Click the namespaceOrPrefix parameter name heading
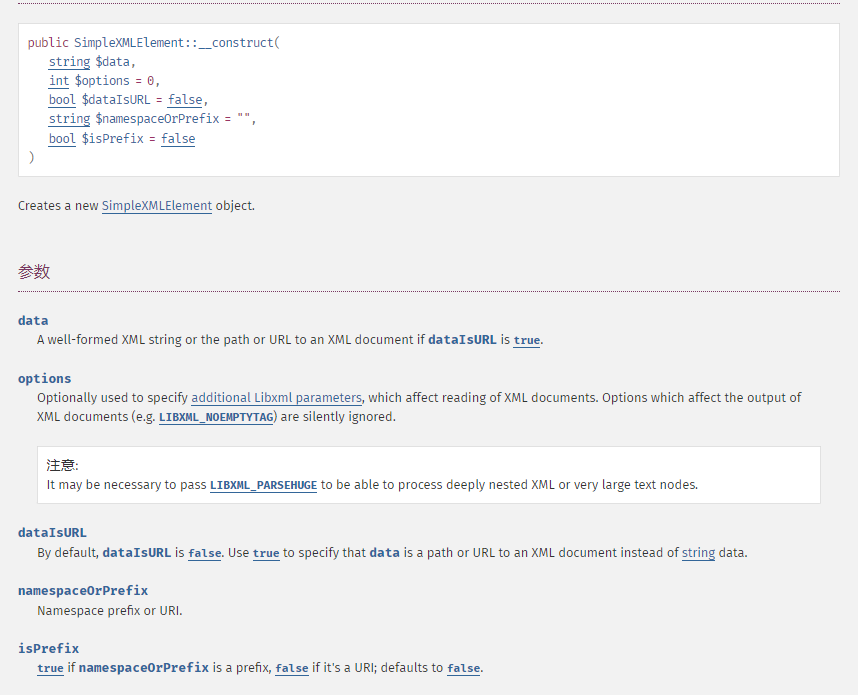This screenshot has height=695, width=858. click(x=83, y=590)
